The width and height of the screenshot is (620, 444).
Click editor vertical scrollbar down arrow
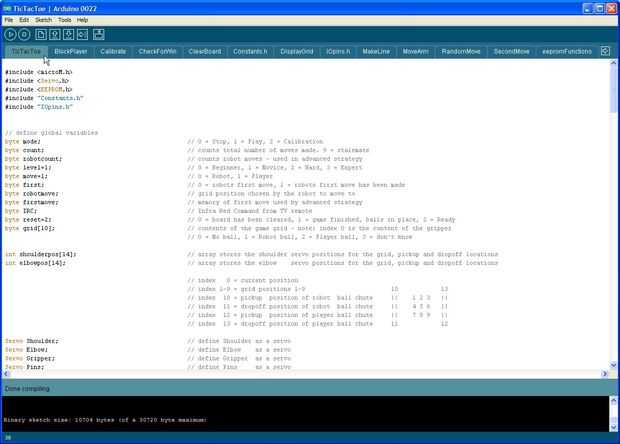click(613, 365)
